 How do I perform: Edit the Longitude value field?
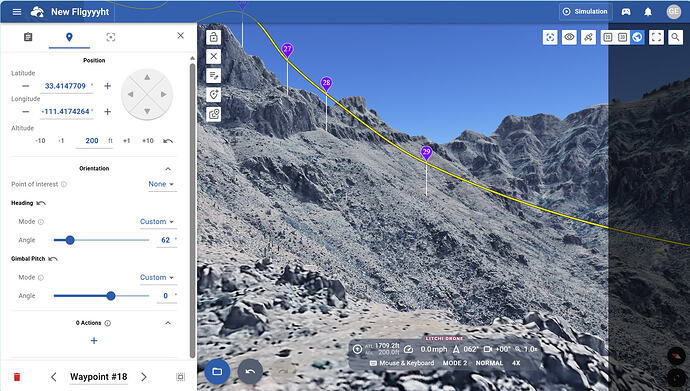point(66,112)
